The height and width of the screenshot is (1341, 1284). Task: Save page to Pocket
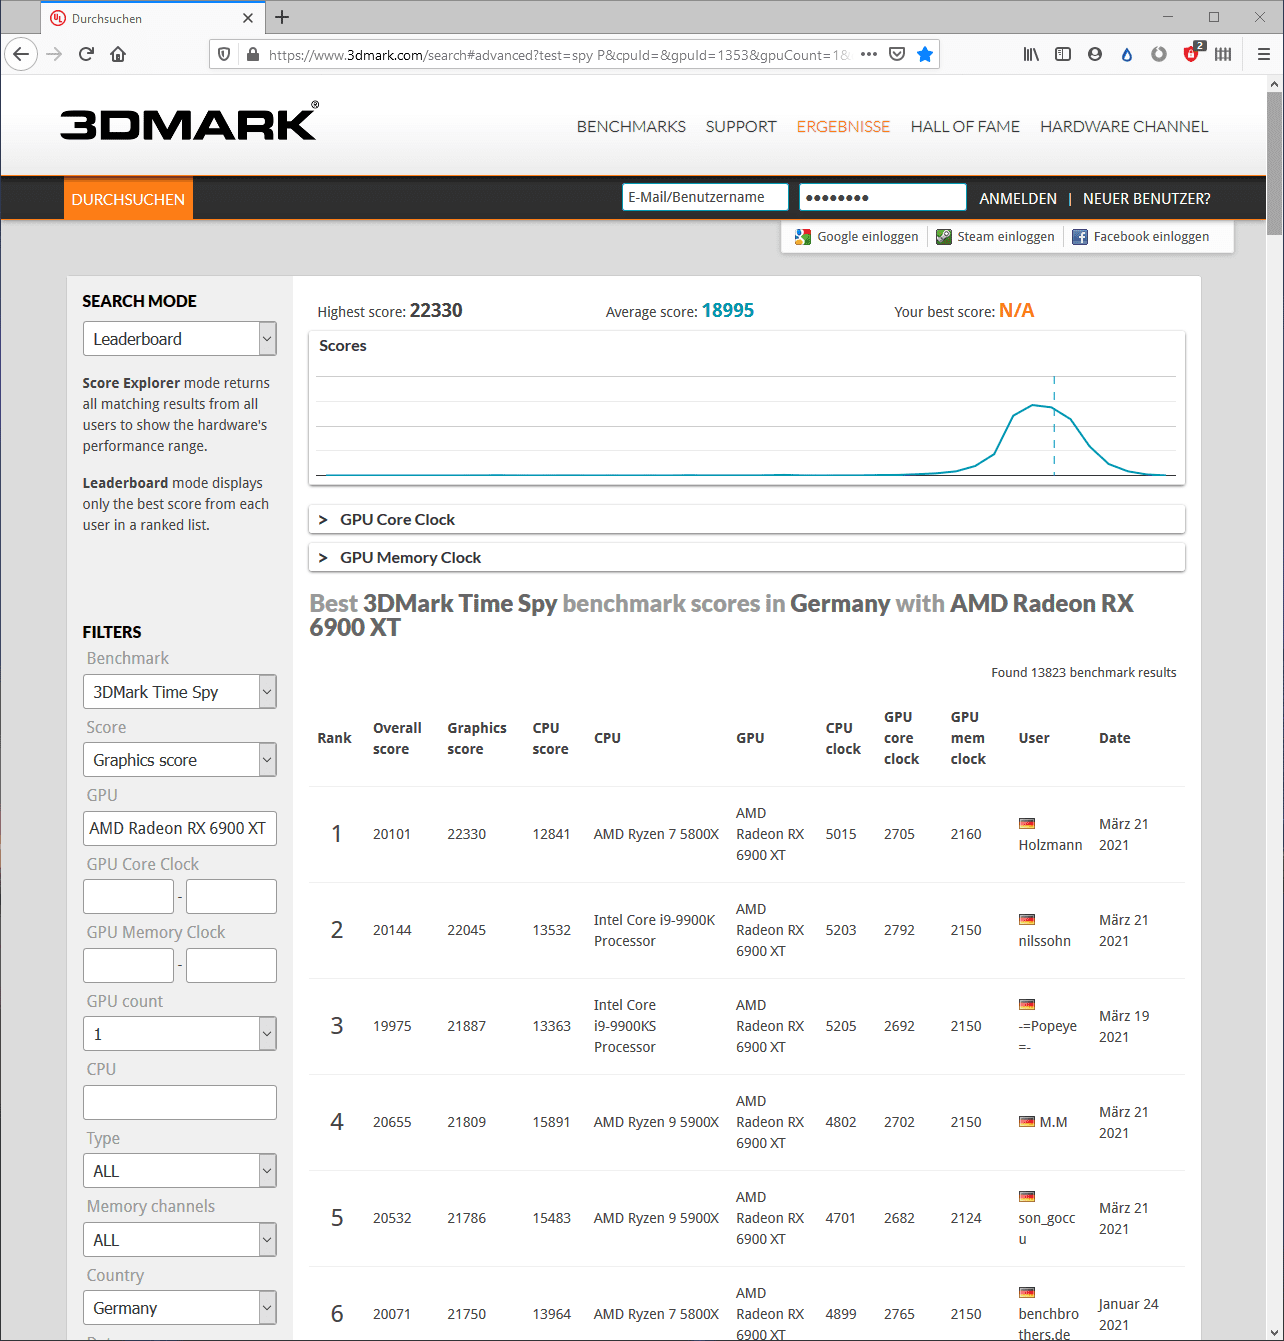(897, 54)
